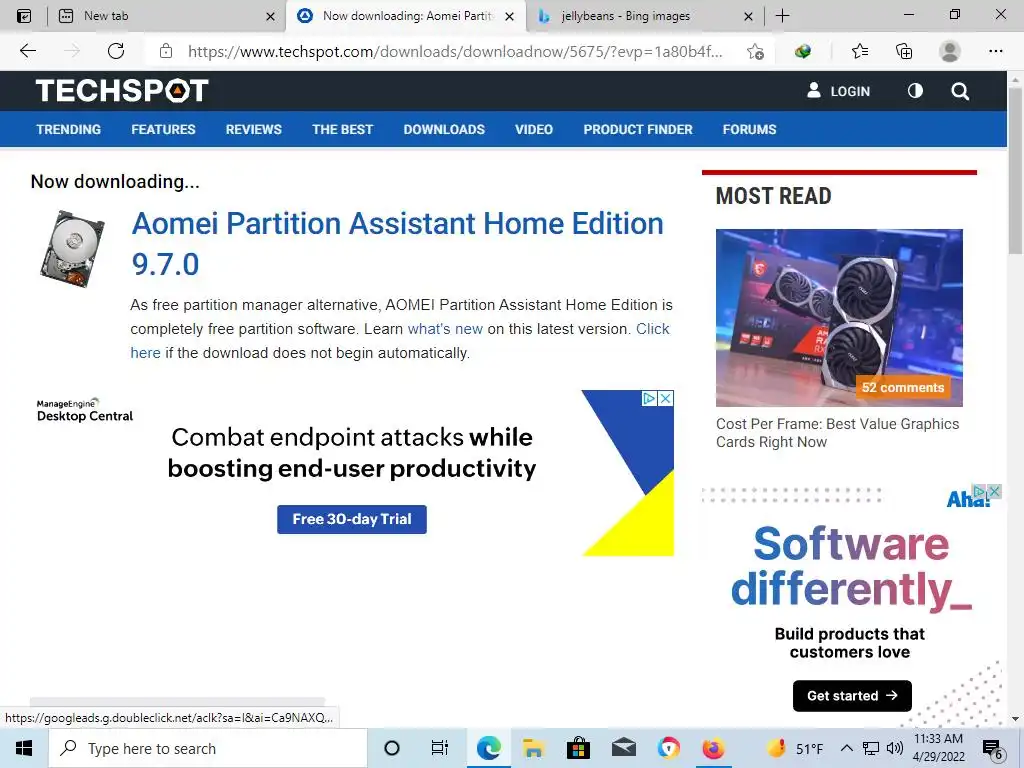Open the TechSpot search magnifier
This screenshot has width=1024, height=768.
(x=960, y=91)
